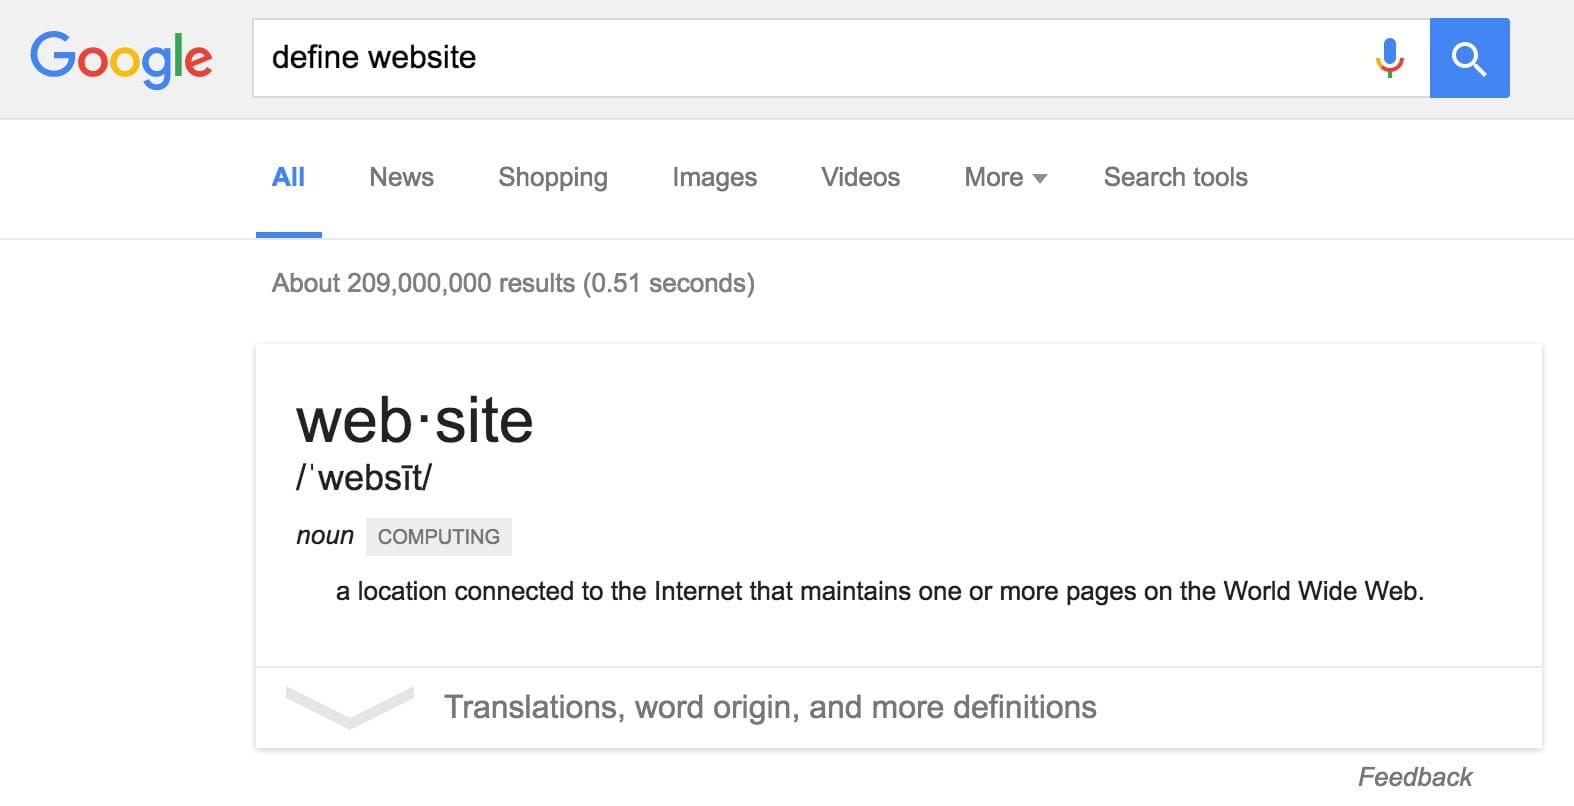The width and height of the screenshot is (1574, 806).
Task: Click into the 'define website' search box
Action: [800, 58]
